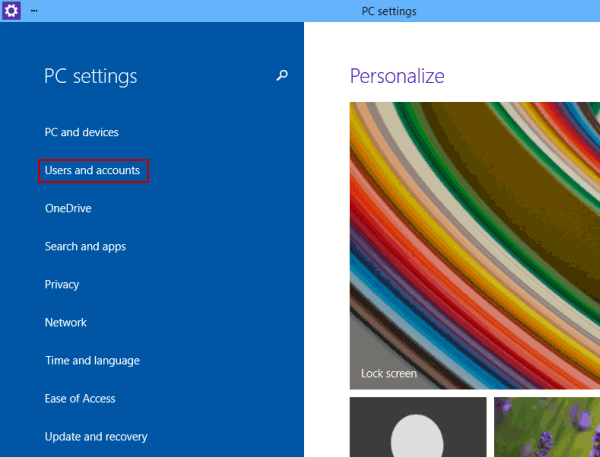Open the Lock screen preview image
Viewport: 600px width, 457px height.
tap(474, 240)
